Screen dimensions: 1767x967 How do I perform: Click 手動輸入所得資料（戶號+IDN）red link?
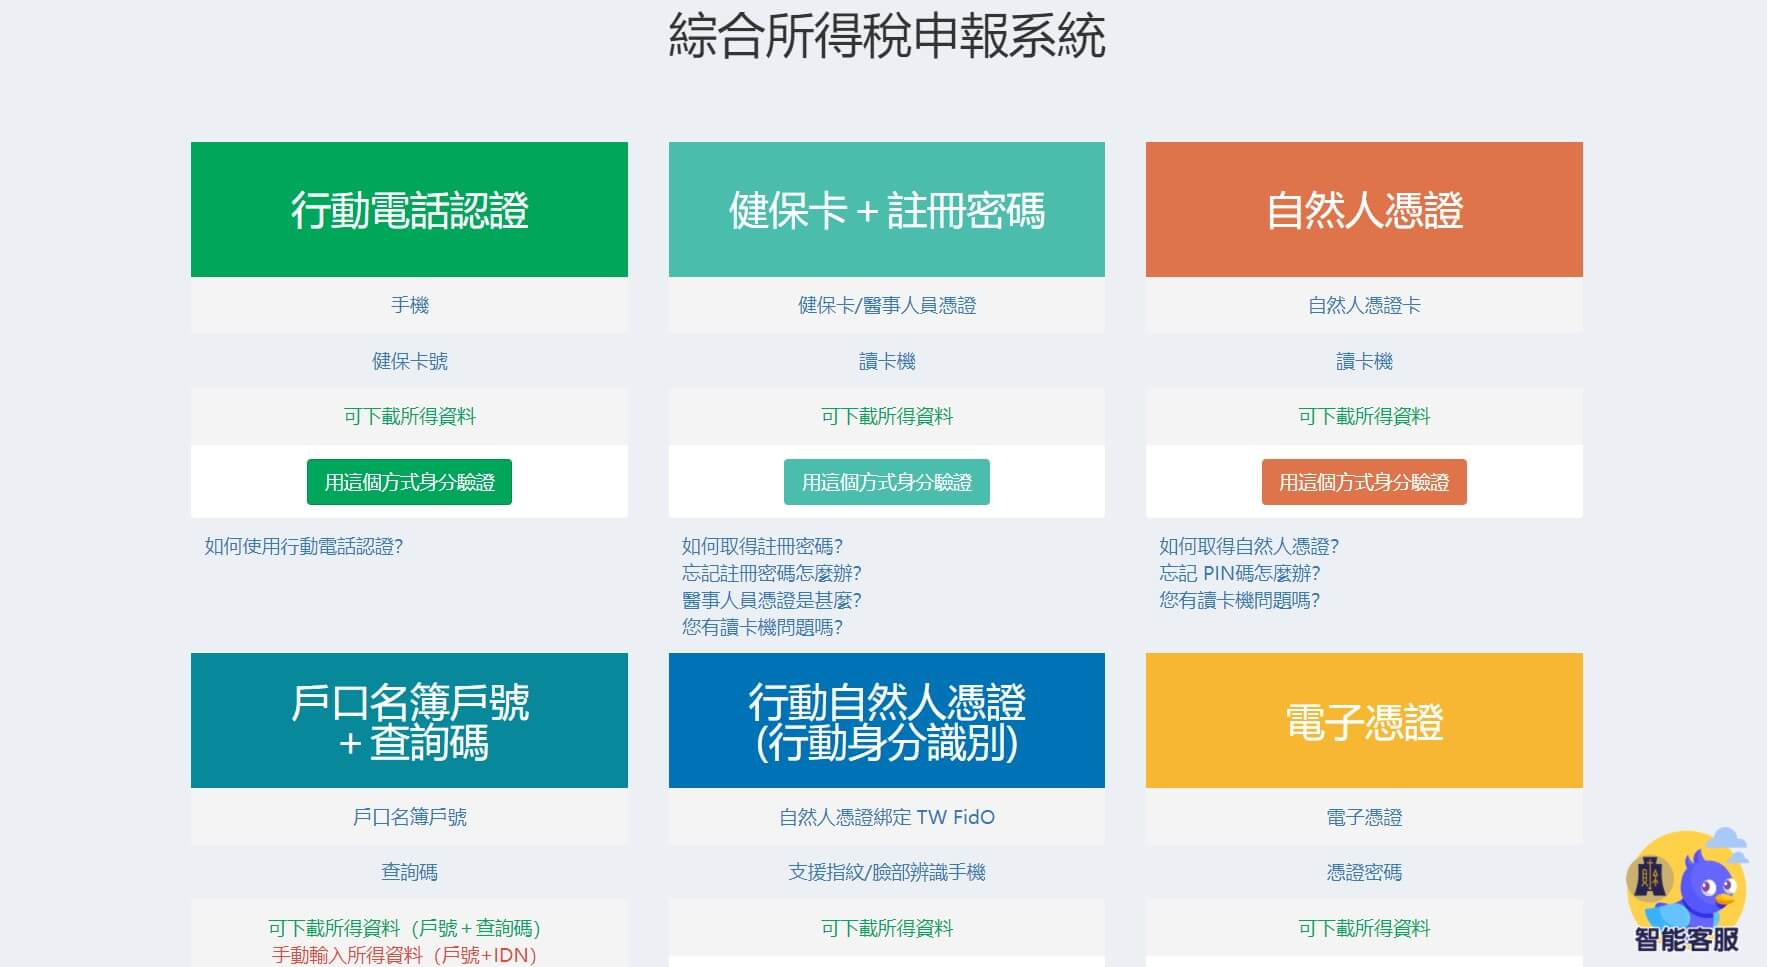[408, 955]
